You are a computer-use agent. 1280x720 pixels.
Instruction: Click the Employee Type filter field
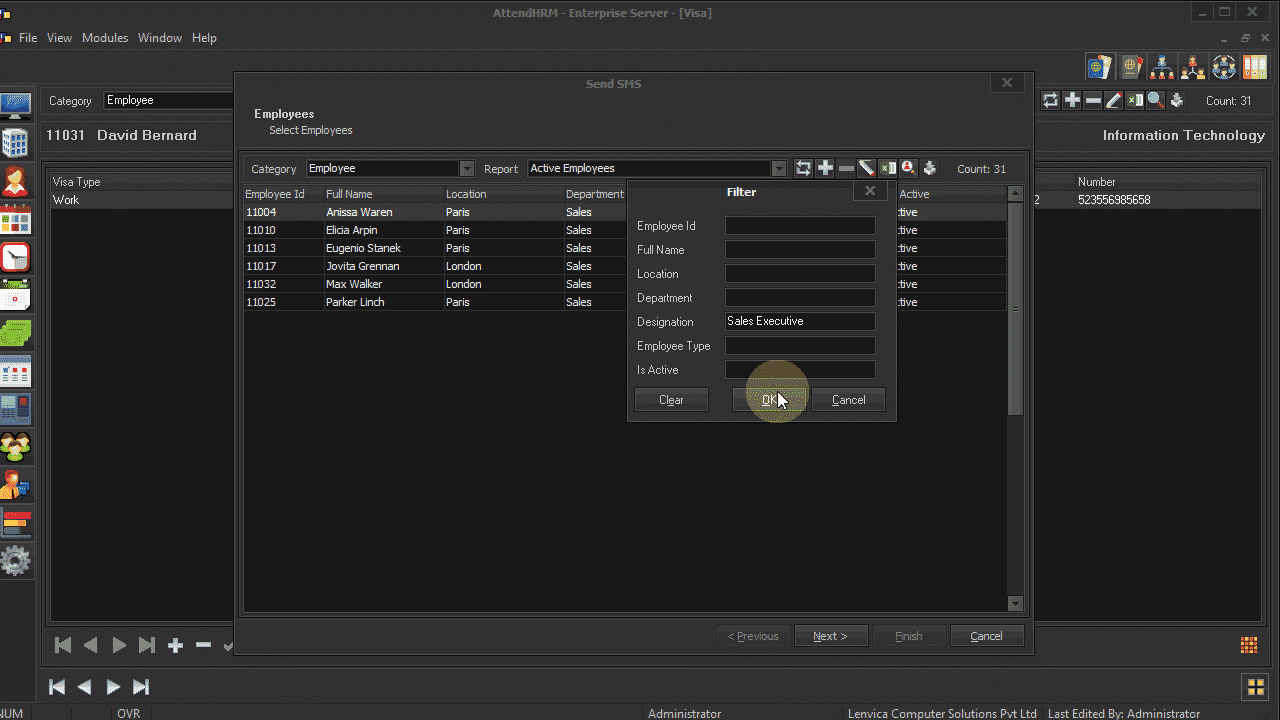pos(800,346)
